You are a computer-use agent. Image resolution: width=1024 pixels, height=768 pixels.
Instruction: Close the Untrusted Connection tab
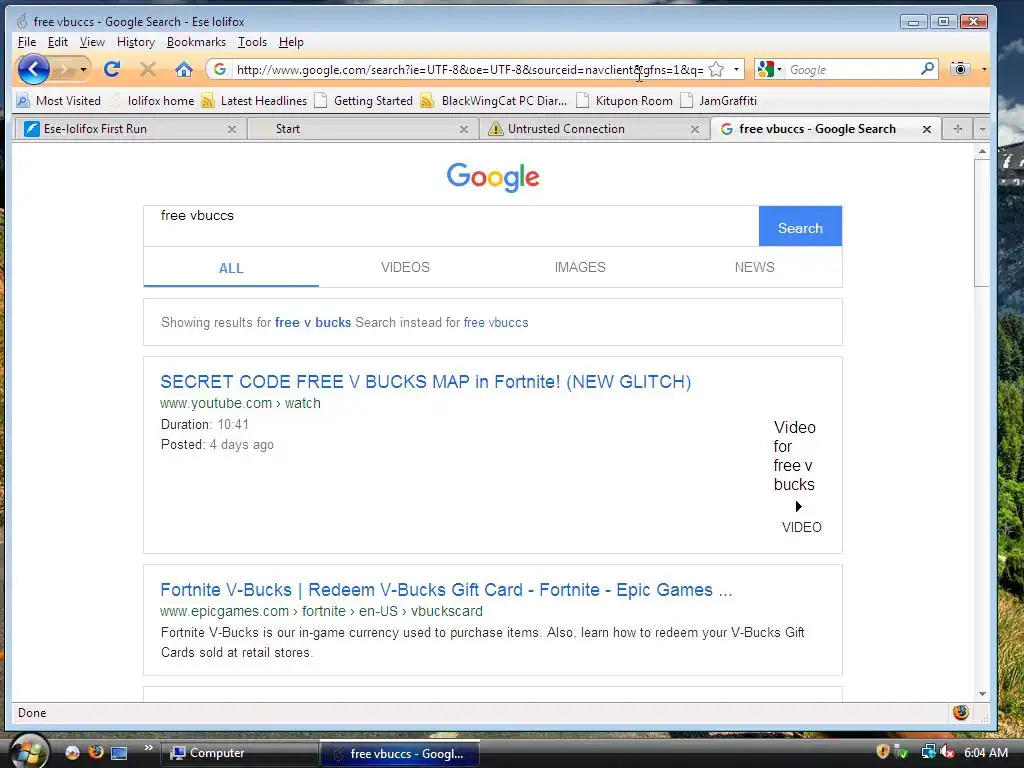(695, 129)
